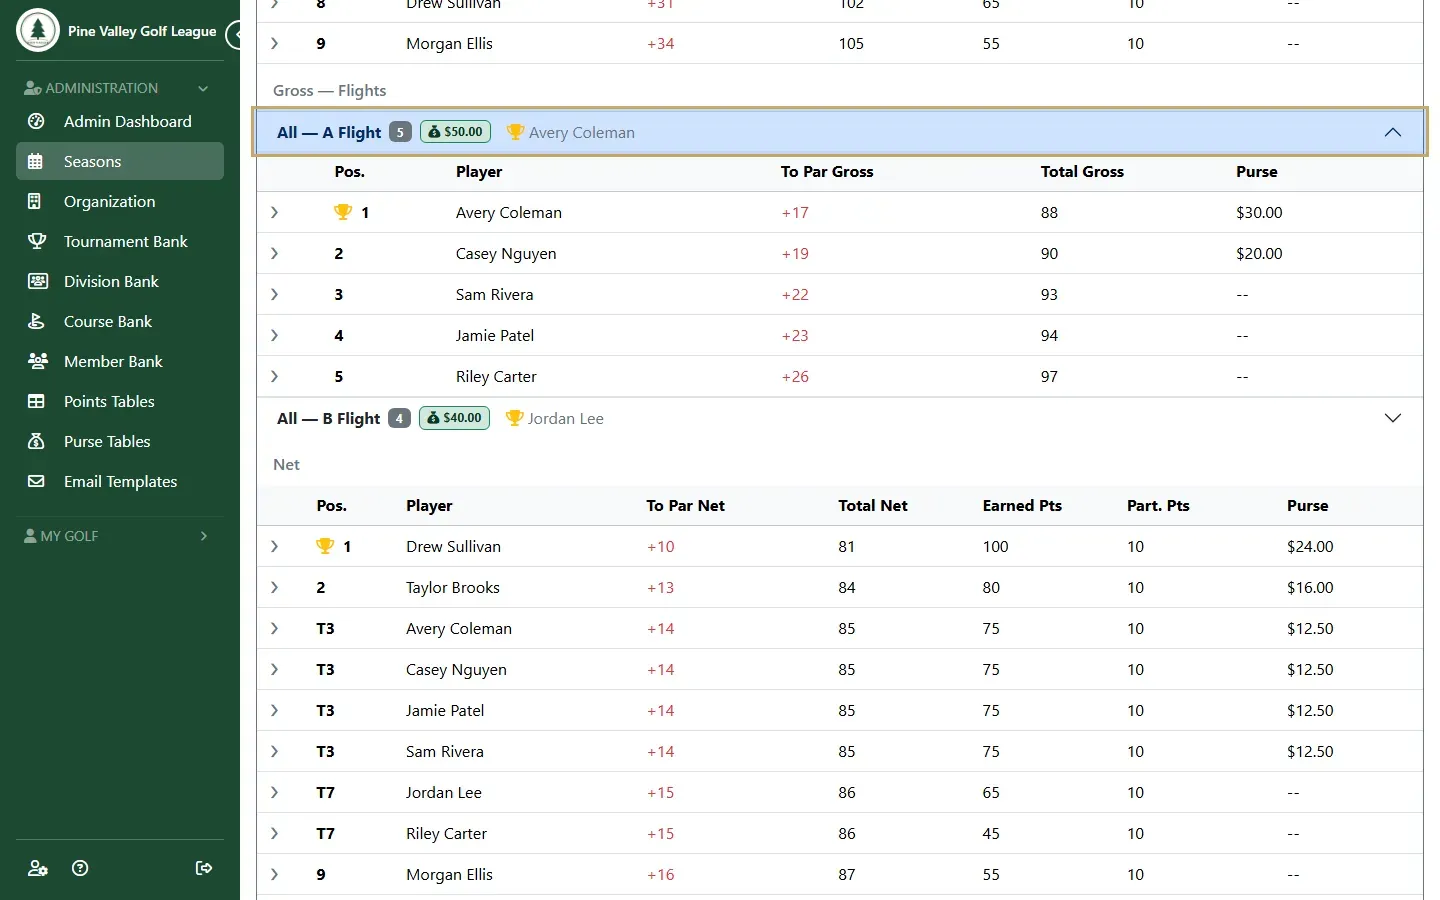
Task: Click the Division Bank icon
Action: pos(37,281)
